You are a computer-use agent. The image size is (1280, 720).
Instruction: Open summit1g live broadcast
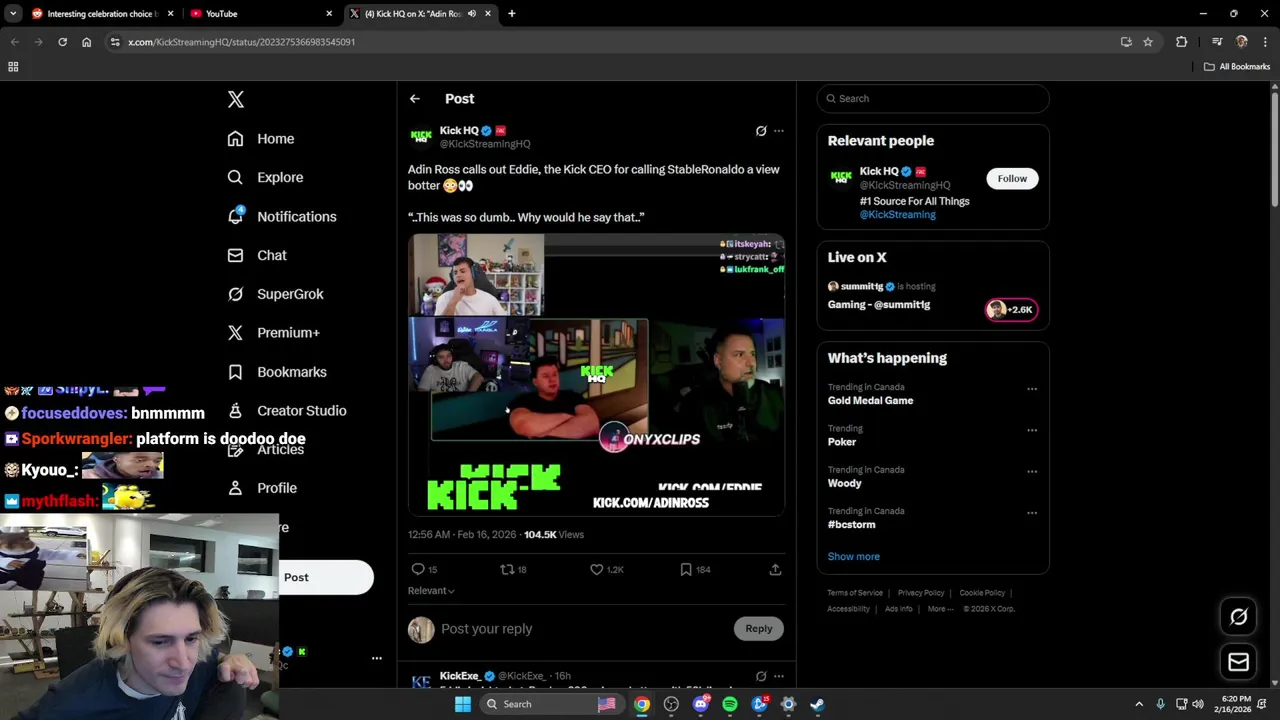tap(879, 305)
